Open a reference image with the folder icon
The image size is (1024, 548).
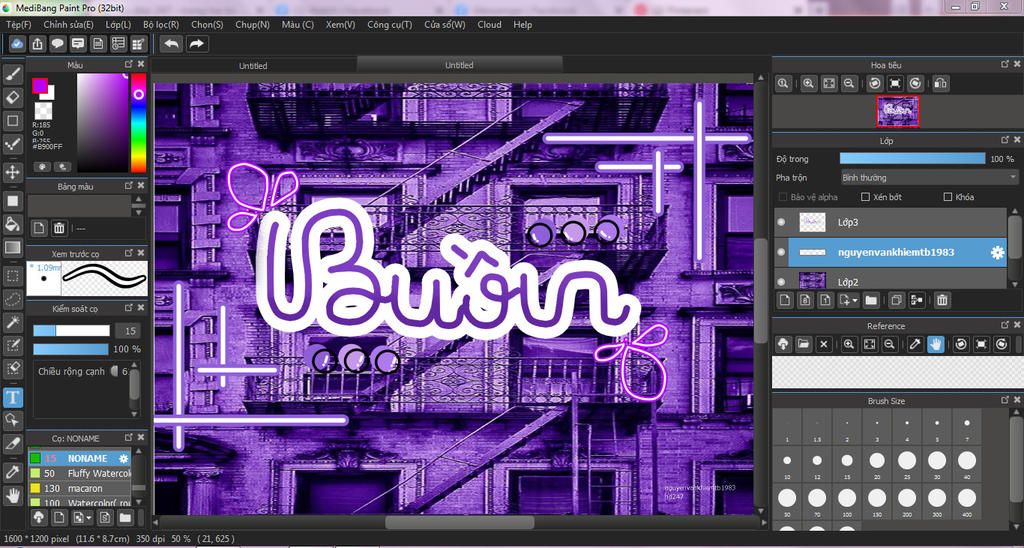click(803, 344)
